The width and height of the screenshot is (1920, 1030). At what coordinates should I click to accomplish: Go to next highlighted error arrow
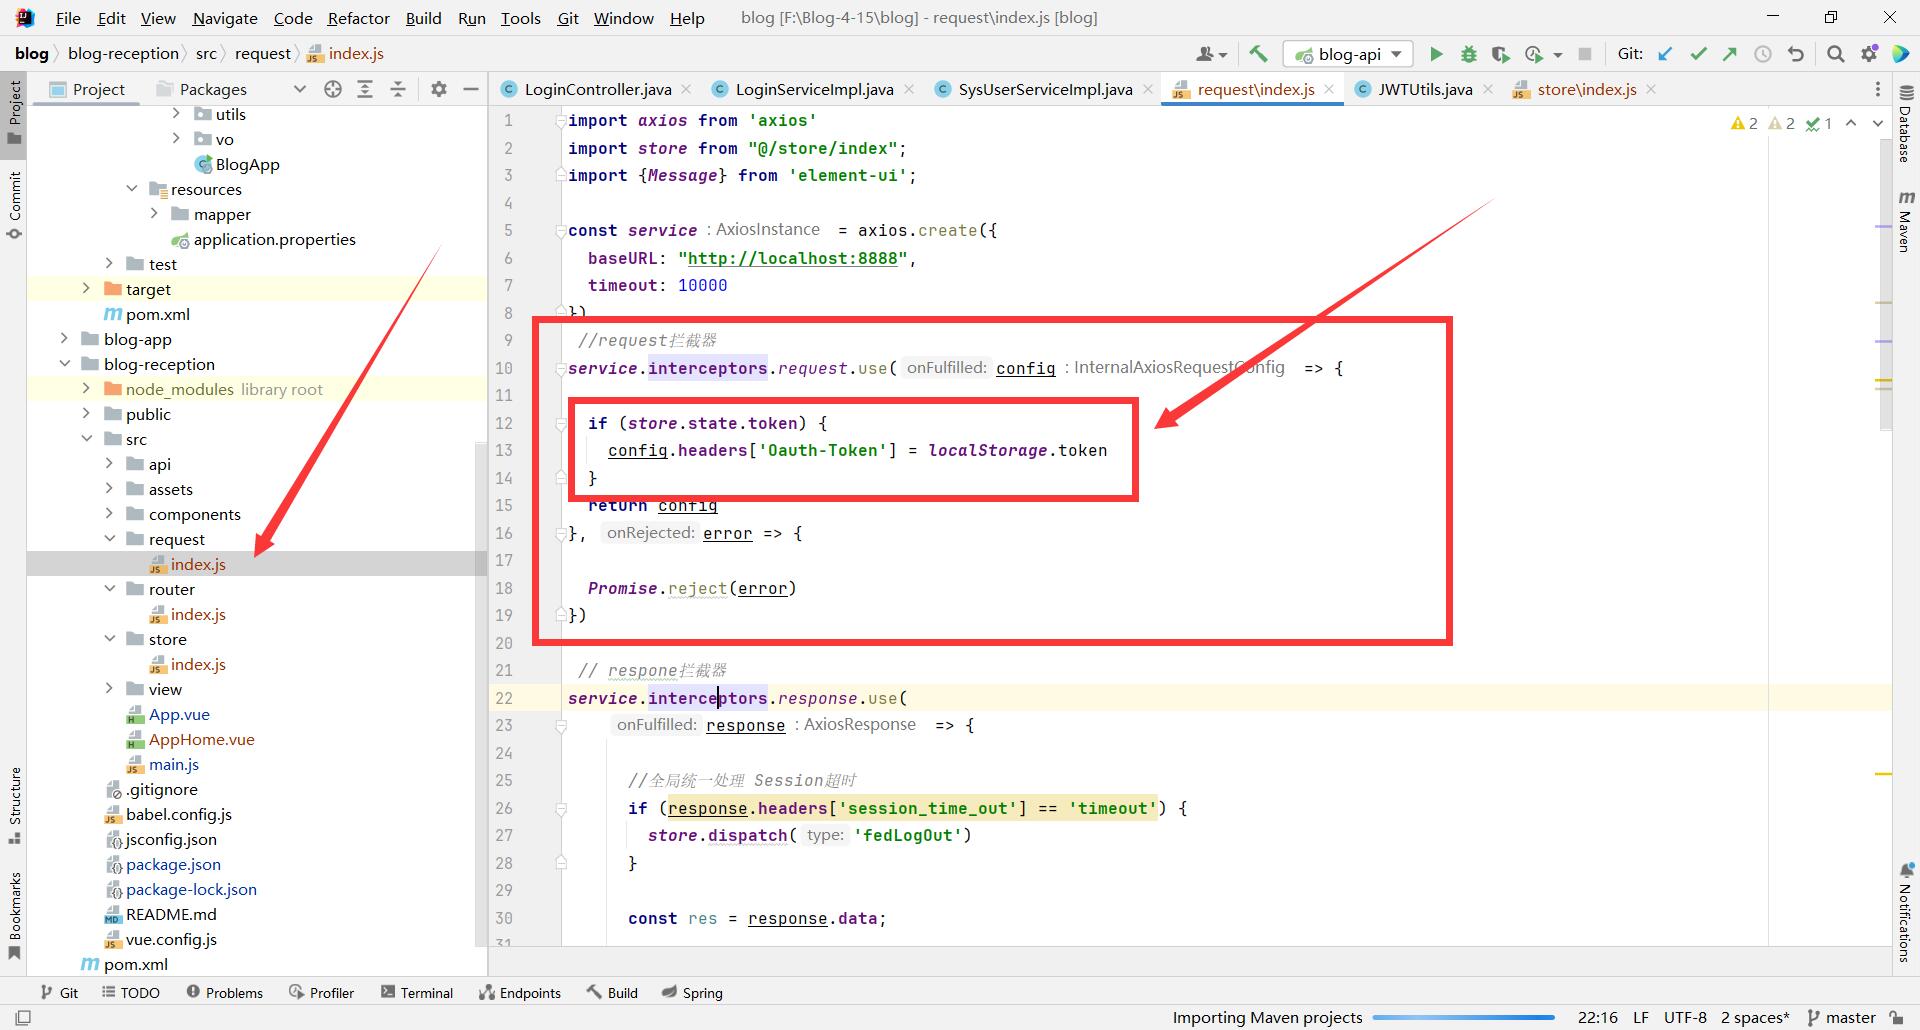click(1877, 123)
